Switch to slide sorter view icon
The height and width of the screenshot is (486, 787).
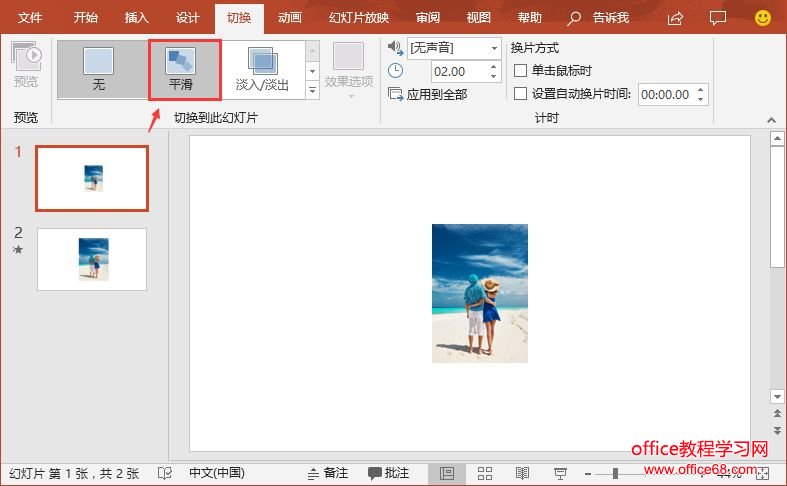485,473
